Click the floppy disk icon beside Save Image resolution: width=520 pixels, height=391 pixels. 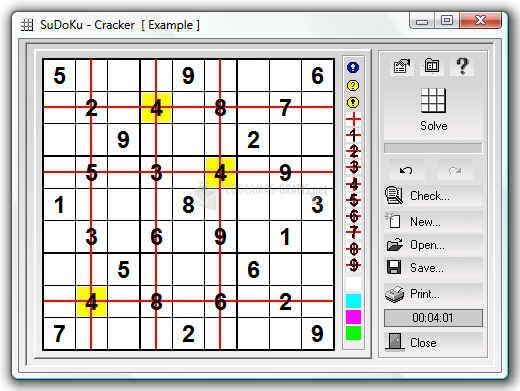pyautogui.click(x=394, y=267)
